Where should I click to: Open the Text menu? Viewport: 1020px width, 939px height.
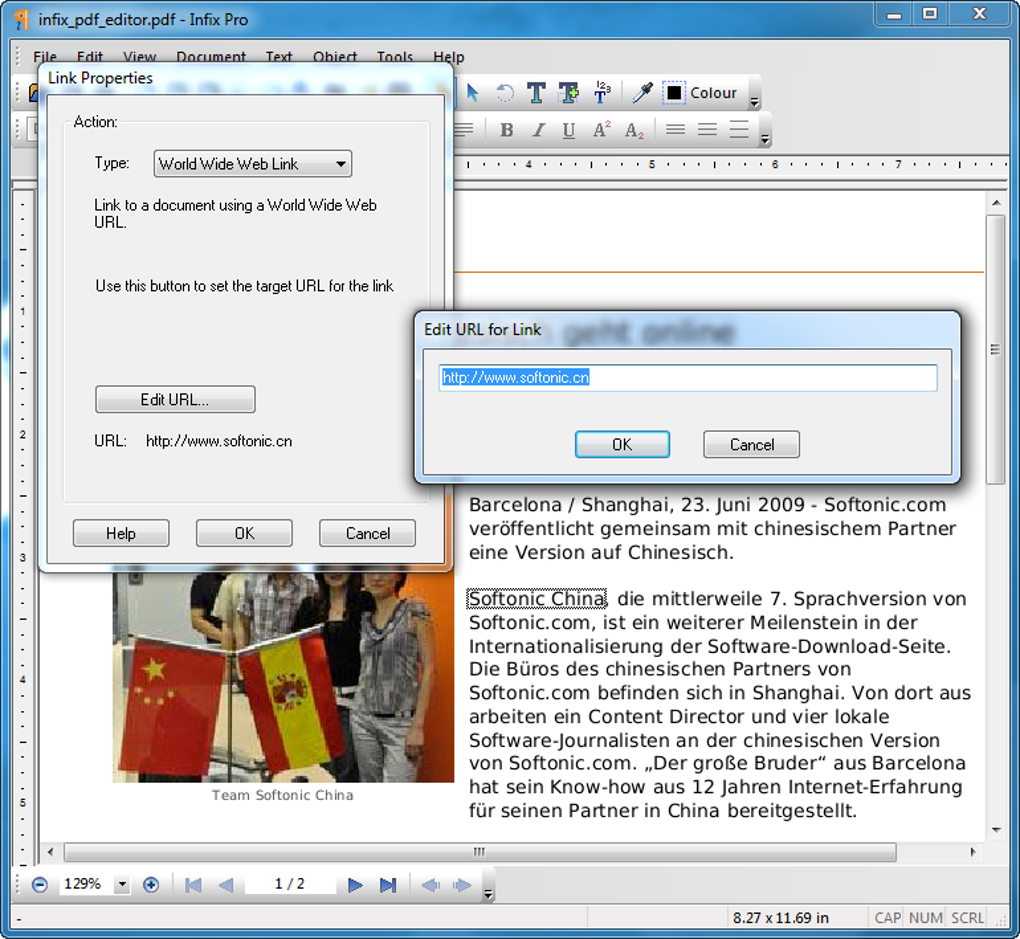click(279, 57)
